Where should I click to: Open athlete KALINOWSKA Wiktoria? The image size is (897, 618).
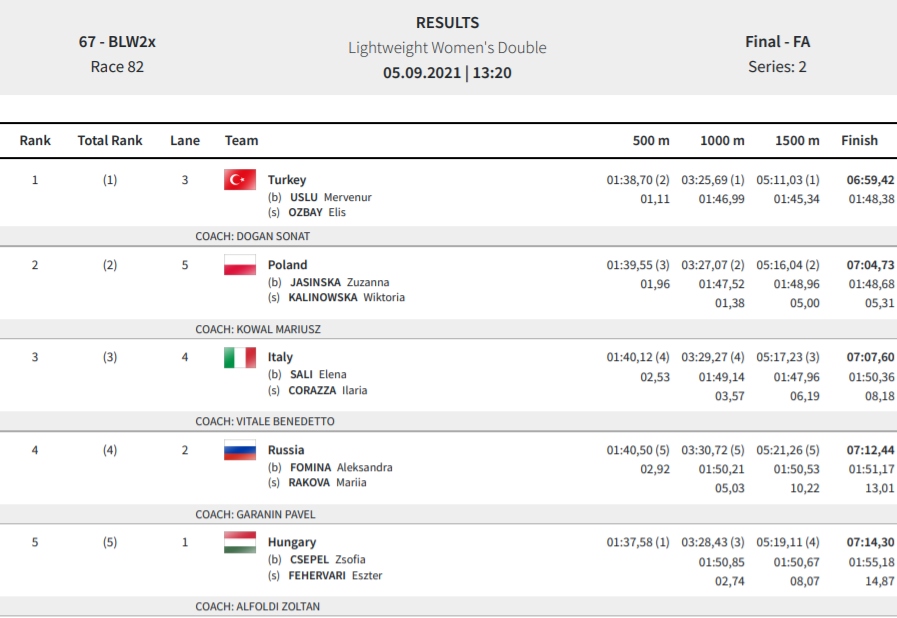347,297
